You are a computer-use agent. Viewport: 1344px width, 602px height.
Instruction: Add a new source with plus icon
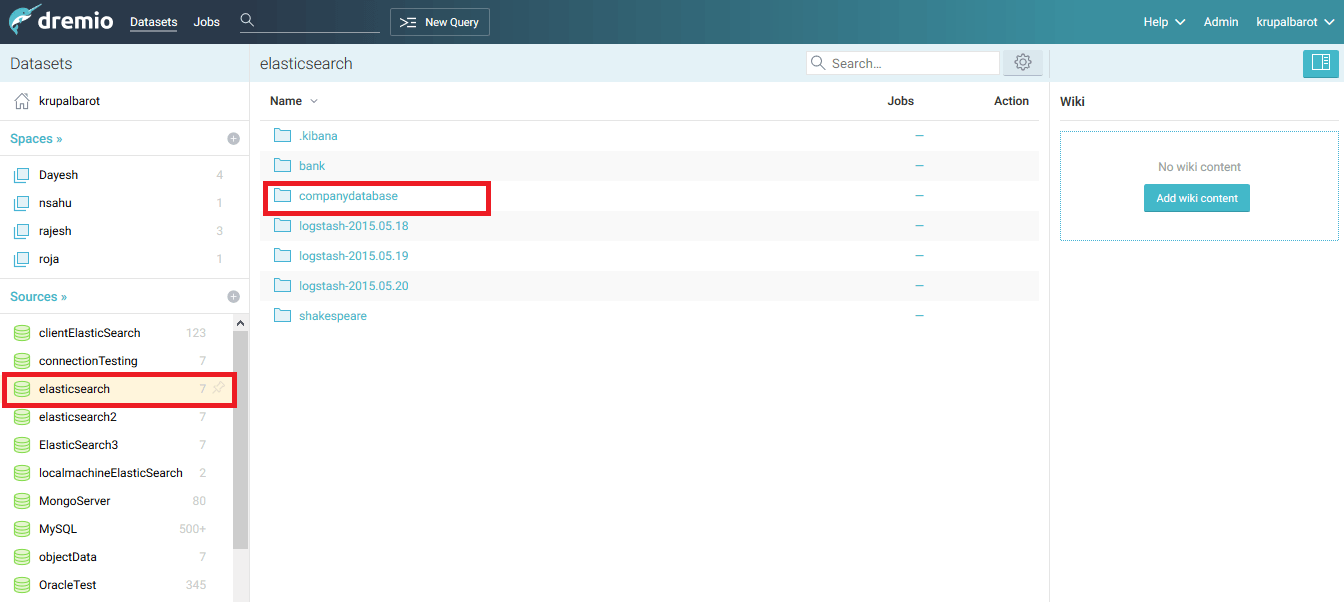click(x=233, y=297)
